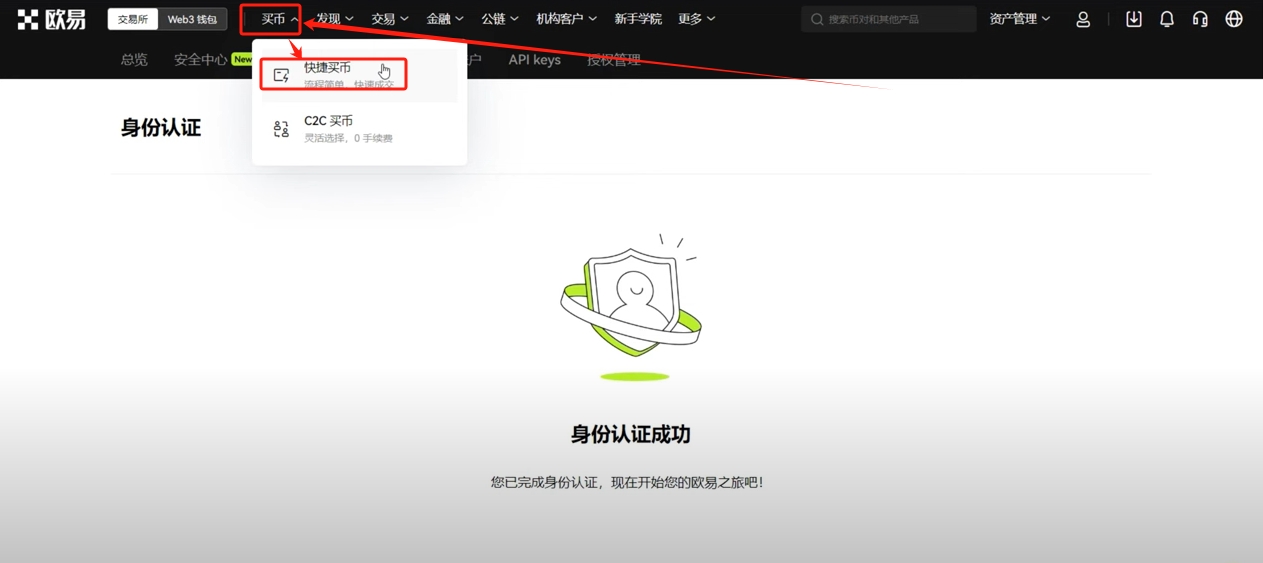Click the search magnifier icon
The width and height of the screenshot is (1263, 563).
coord(817,19)
